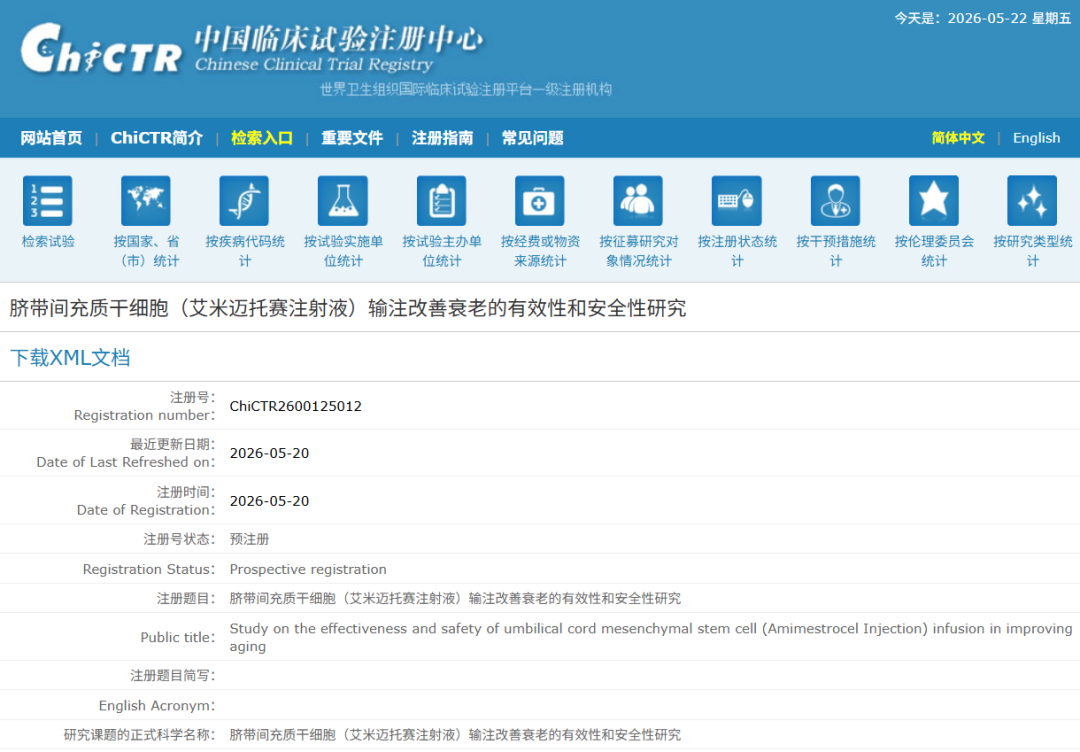Click the 预注册 status value
1080x752 pixels.
pyautogui.click(x=249, y=539)
